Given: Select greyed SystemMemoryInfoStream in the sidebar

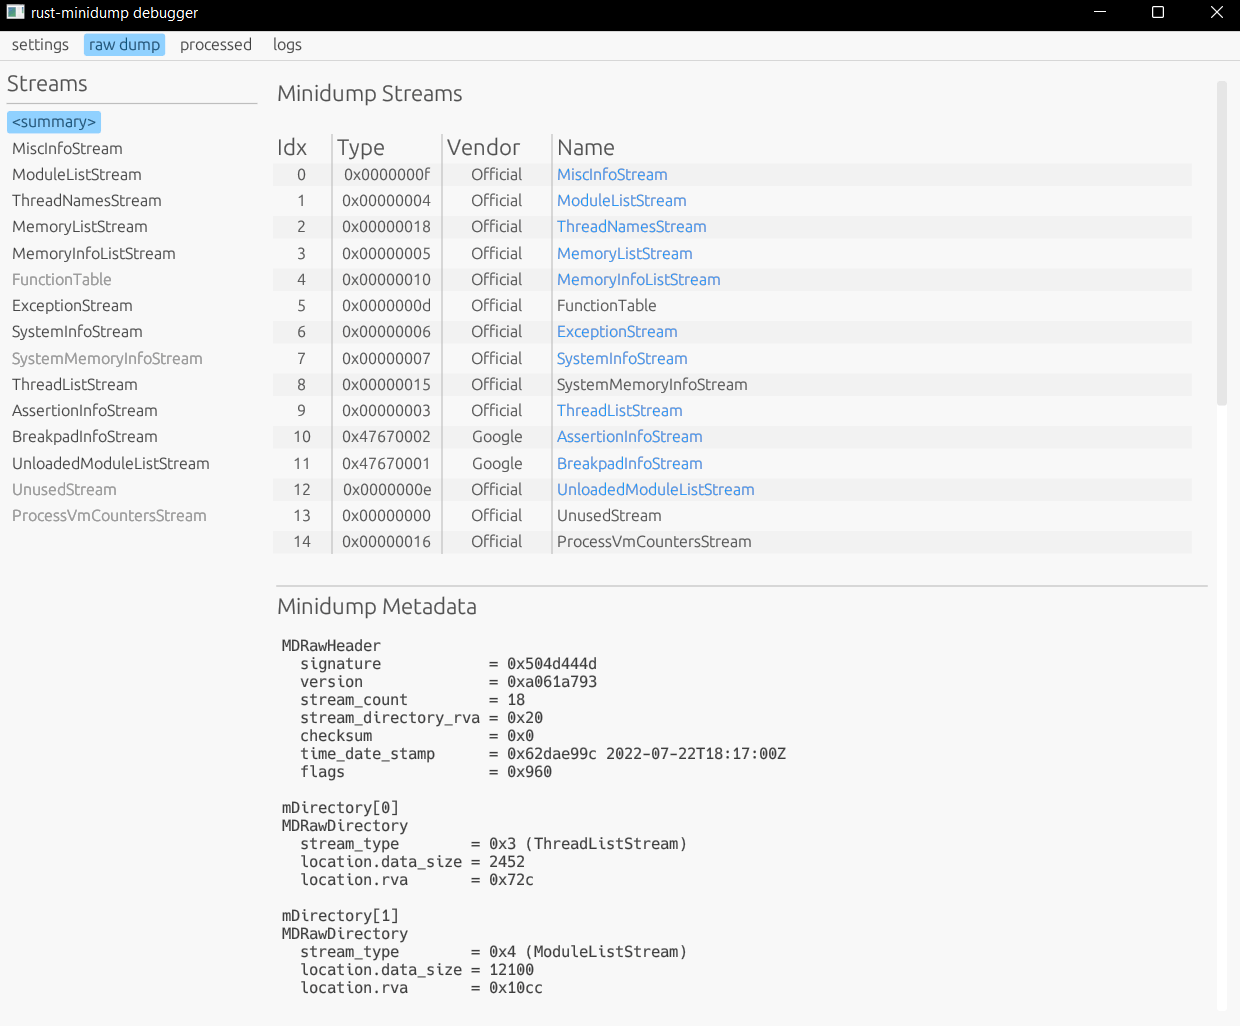Looking at the screenshot, I should [107, 358].
